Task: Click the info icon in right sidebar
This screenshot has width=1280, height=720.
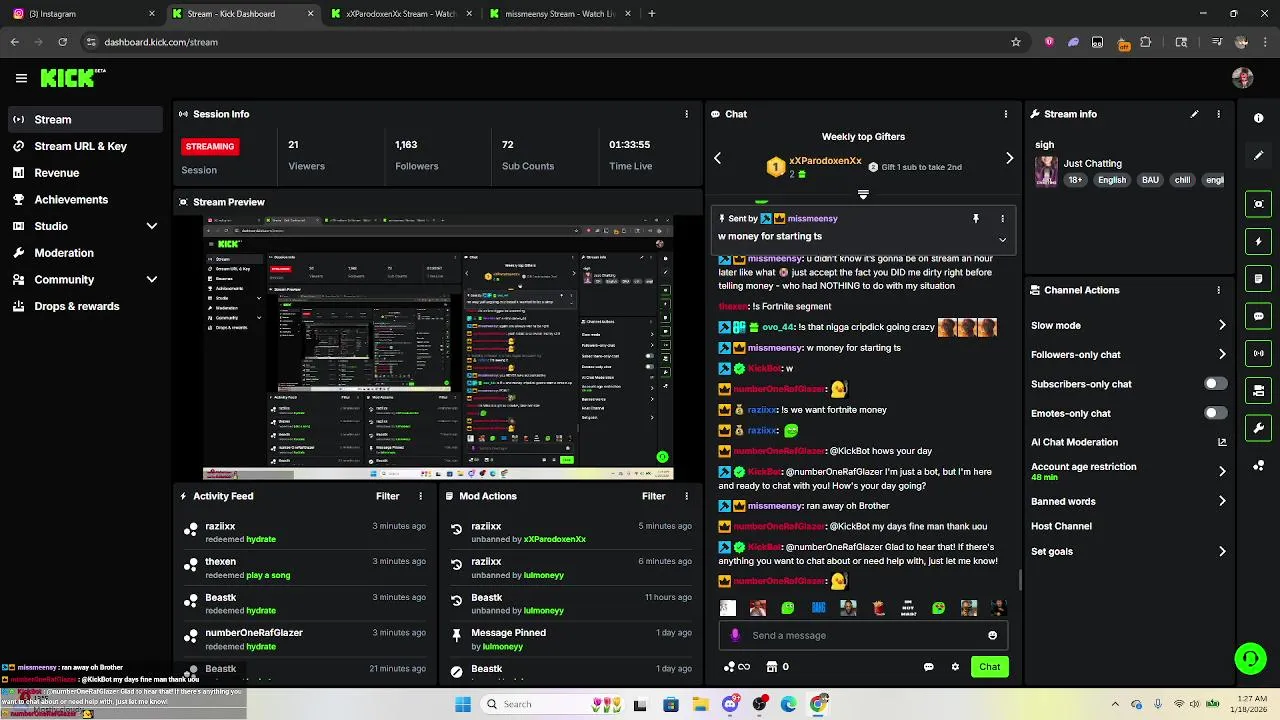Action: coord(1258,118)
